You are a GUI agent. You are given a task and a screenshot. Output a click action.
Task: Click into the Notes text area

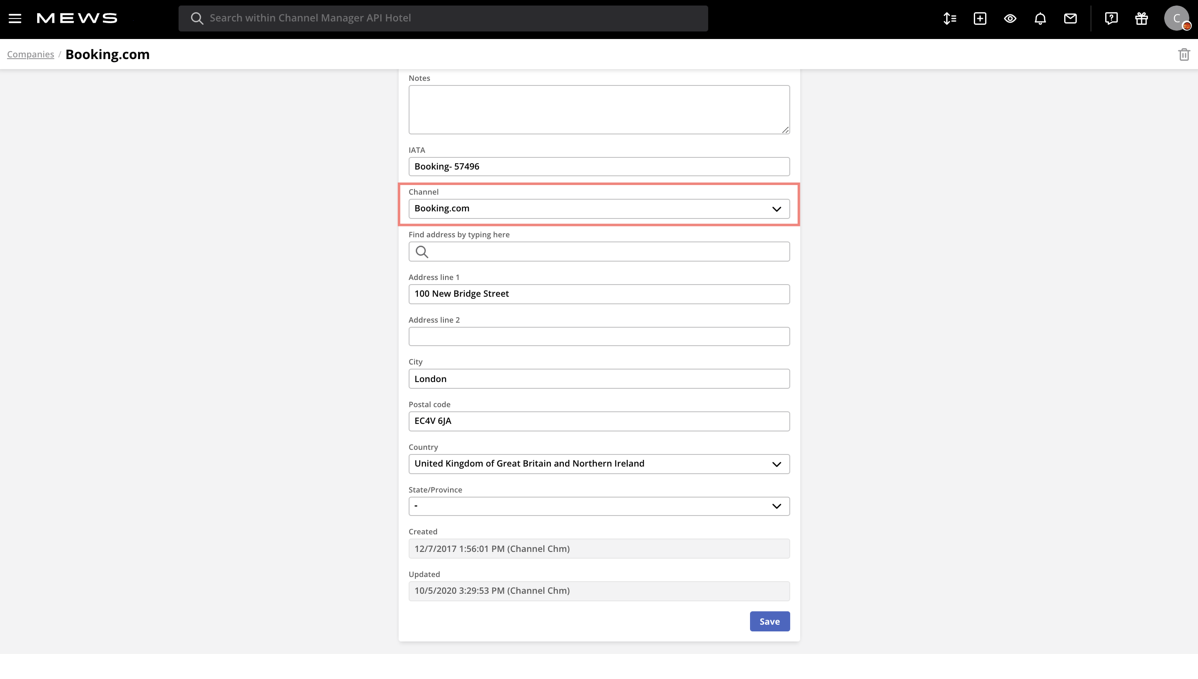pos(598,108)
